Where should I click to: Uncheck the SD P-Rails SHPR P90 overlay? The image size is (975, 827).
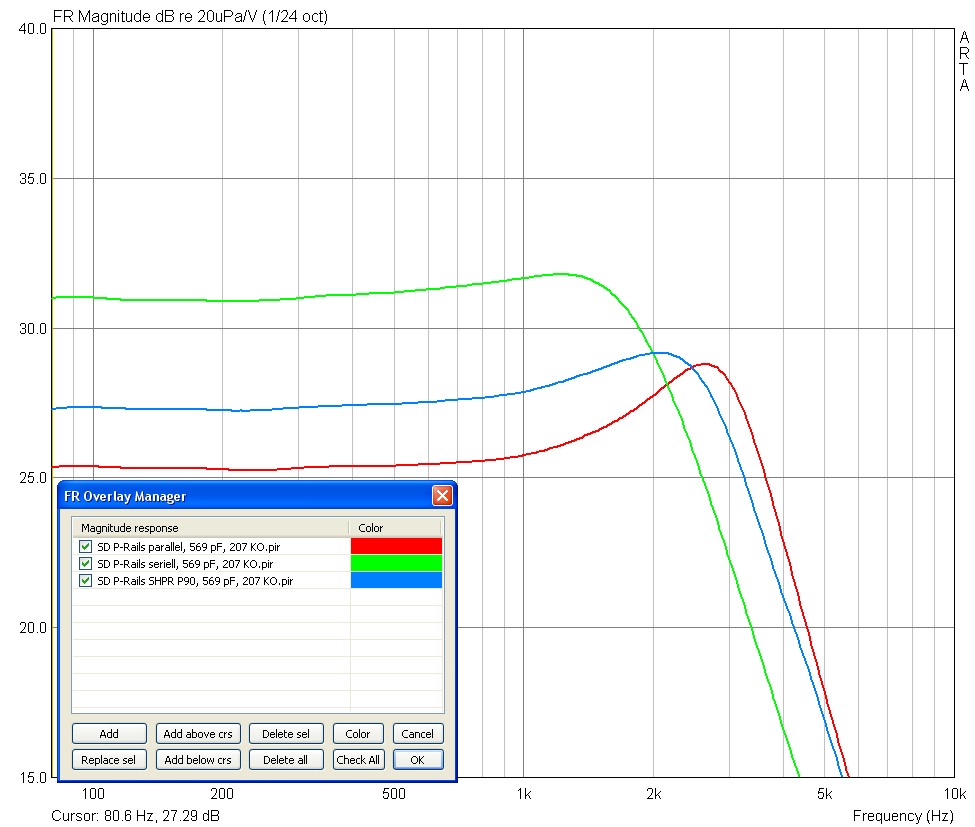[x=85, y=580]
